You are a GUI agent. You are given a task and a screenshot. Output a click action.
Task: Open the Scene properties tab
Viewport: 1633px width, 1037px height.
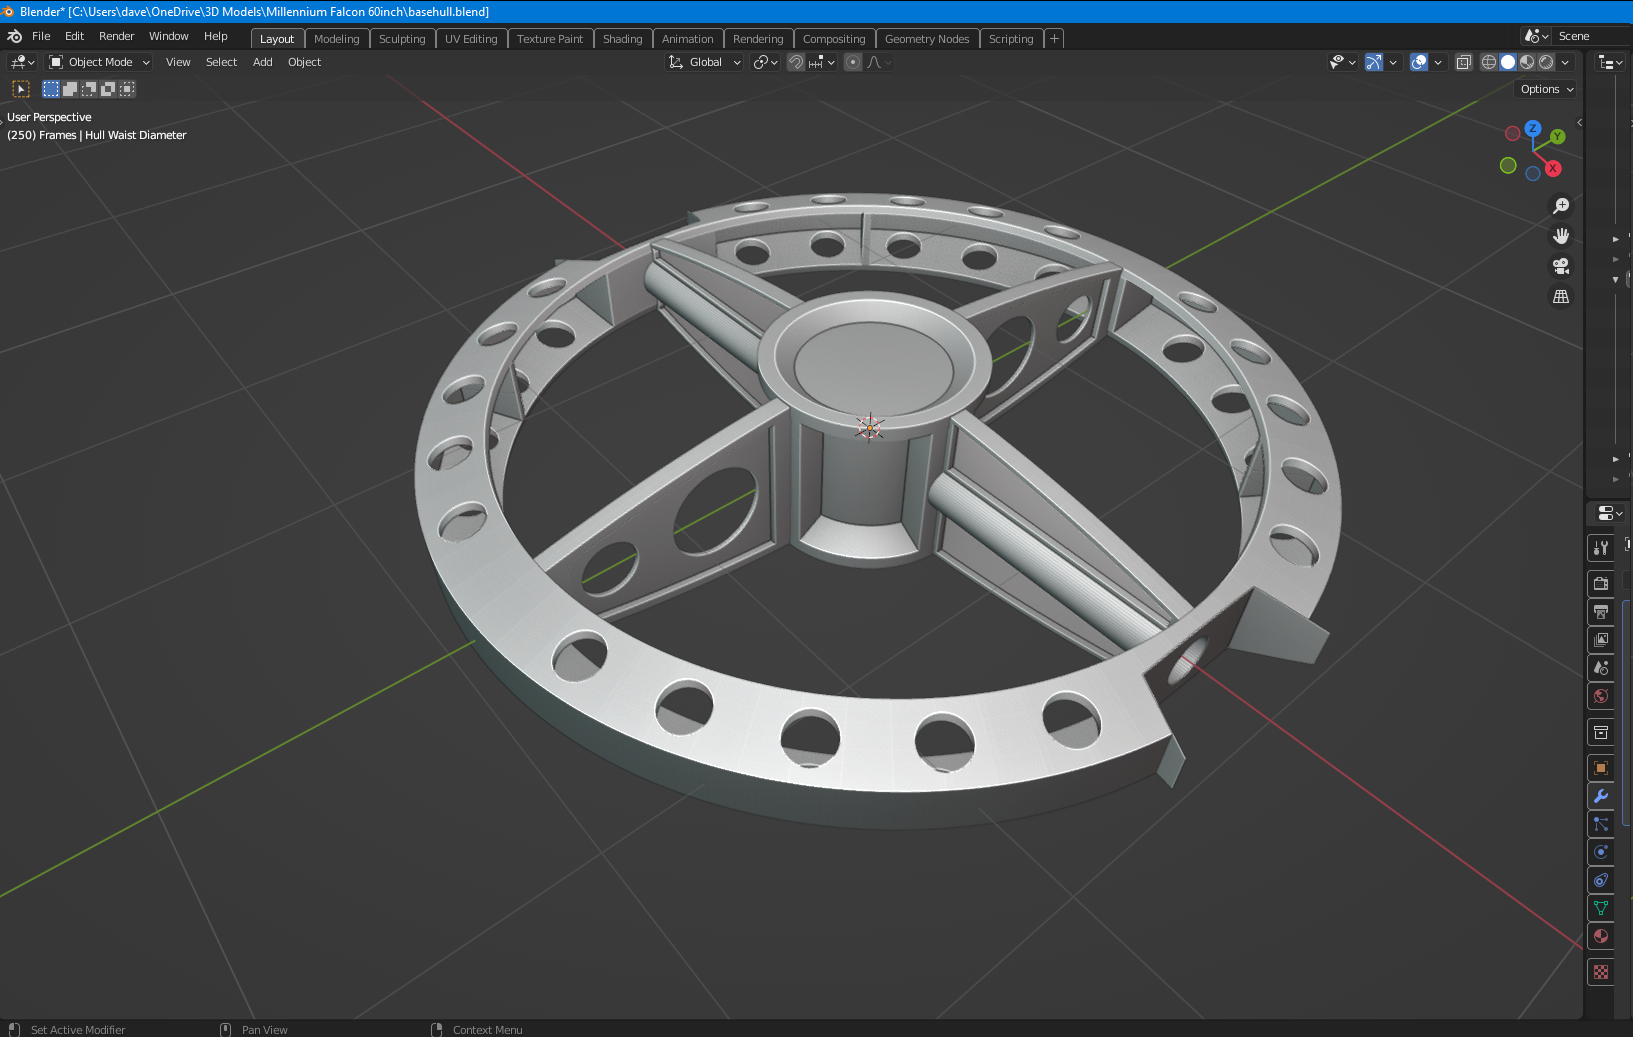click(x=1601, y=667)
